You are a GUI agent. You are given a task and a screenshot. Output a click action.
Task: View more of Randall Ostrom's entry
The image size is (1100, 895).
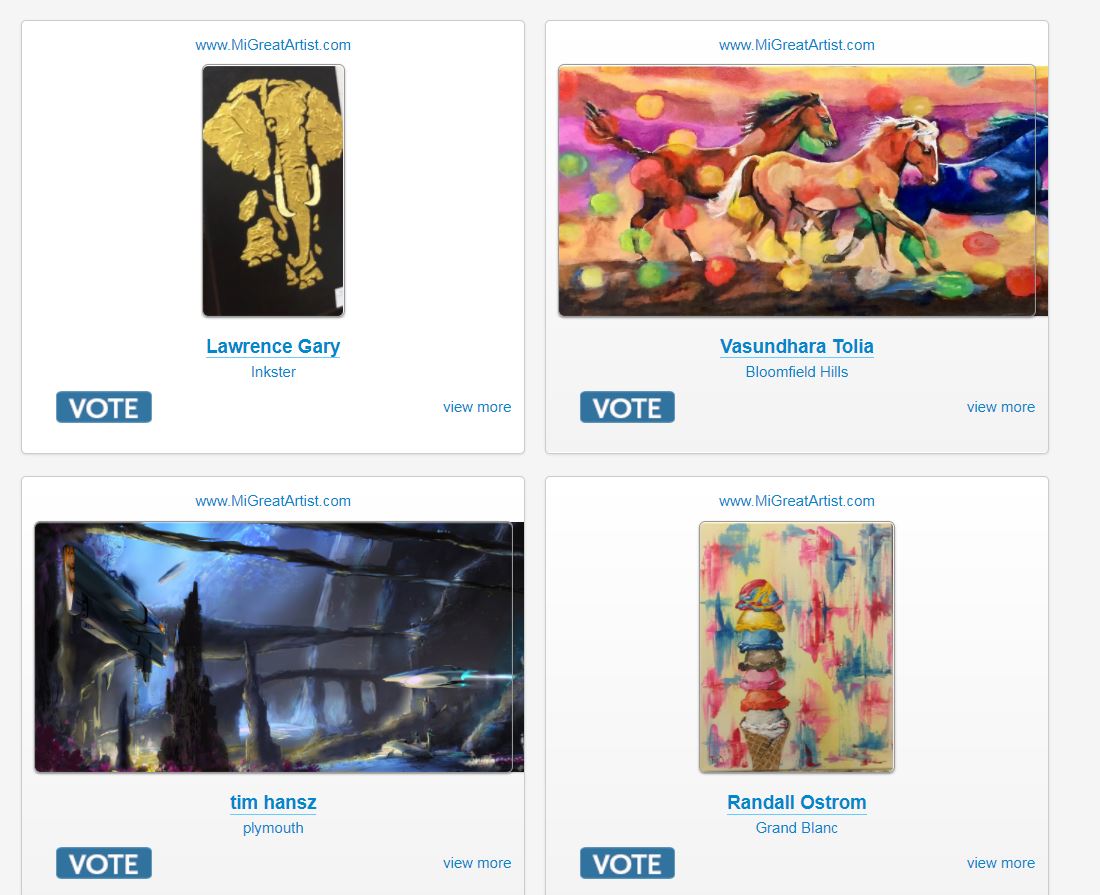point(1001,863)
